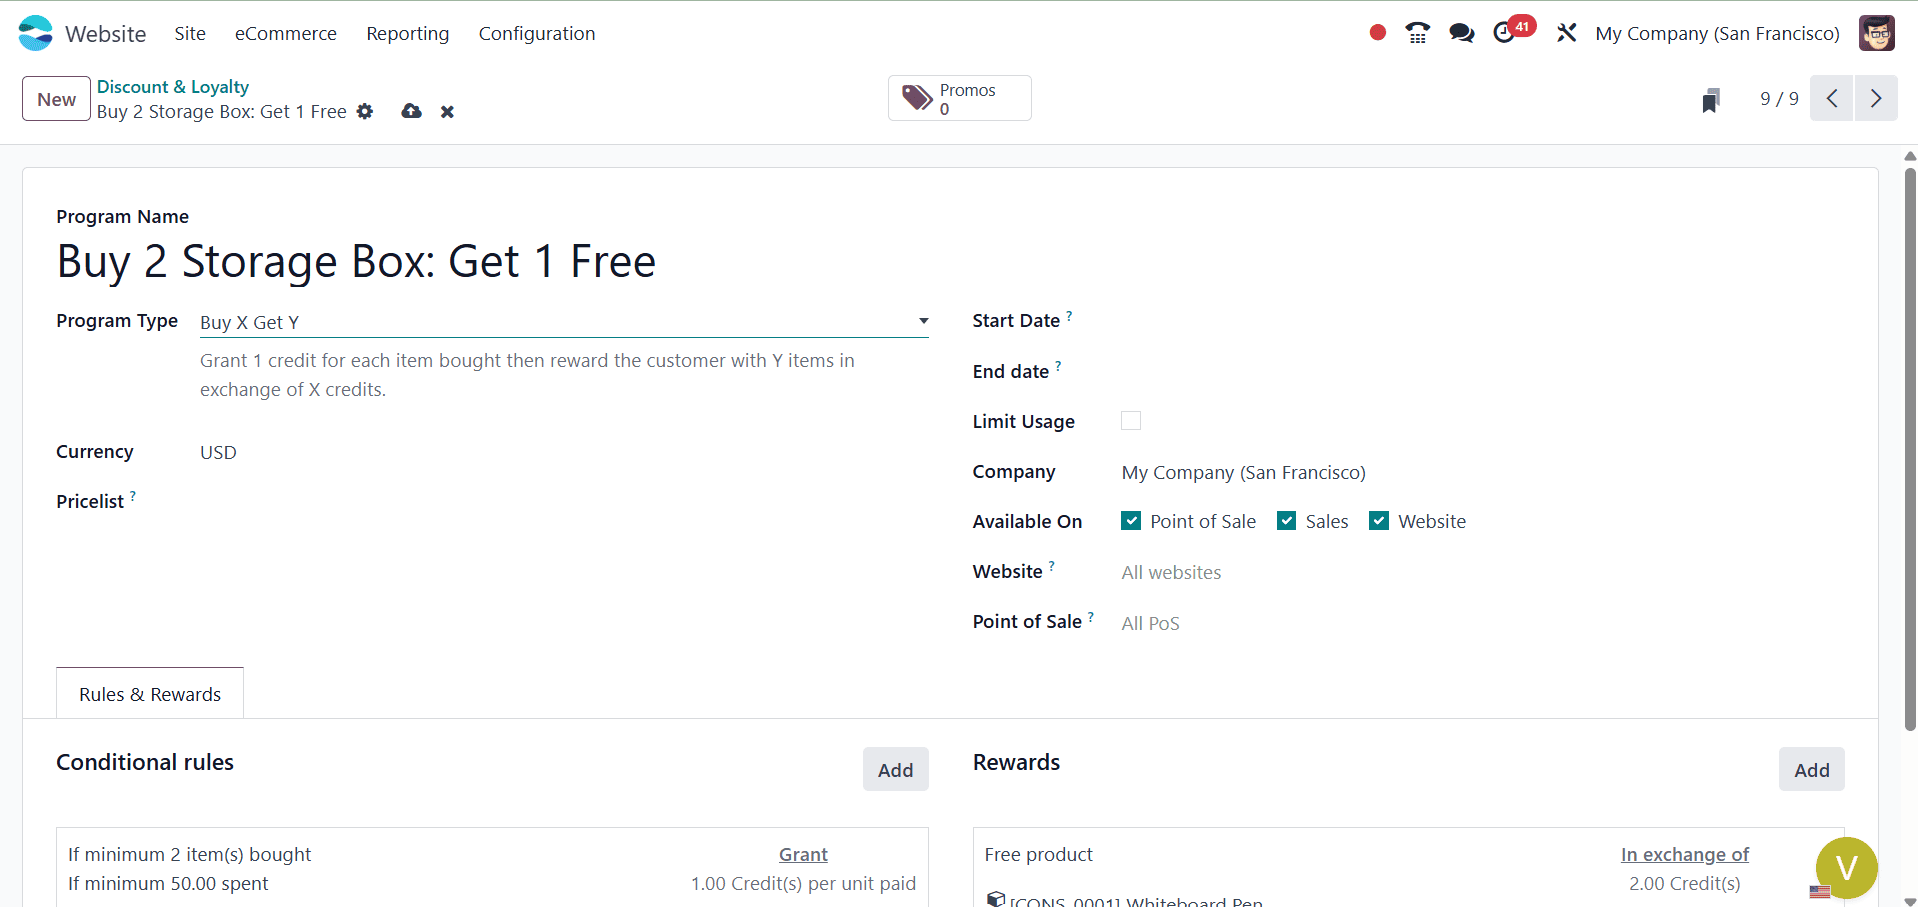The width and height of the screenshot is (1918, 907).
Task: Toggle the bookmark favorite icon near the pager
Action: tap(1711, 99)
